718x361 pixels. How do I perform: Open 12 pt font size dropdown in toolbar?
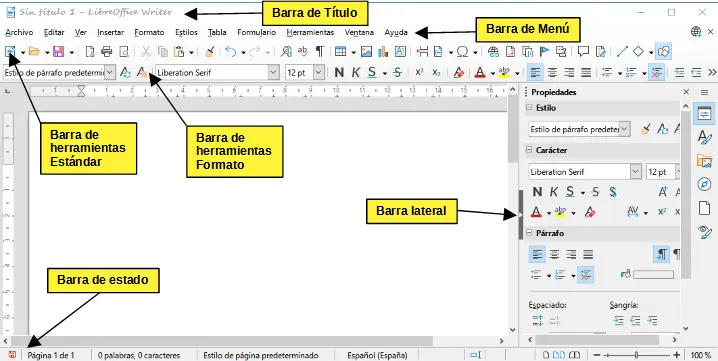point(319,72)
